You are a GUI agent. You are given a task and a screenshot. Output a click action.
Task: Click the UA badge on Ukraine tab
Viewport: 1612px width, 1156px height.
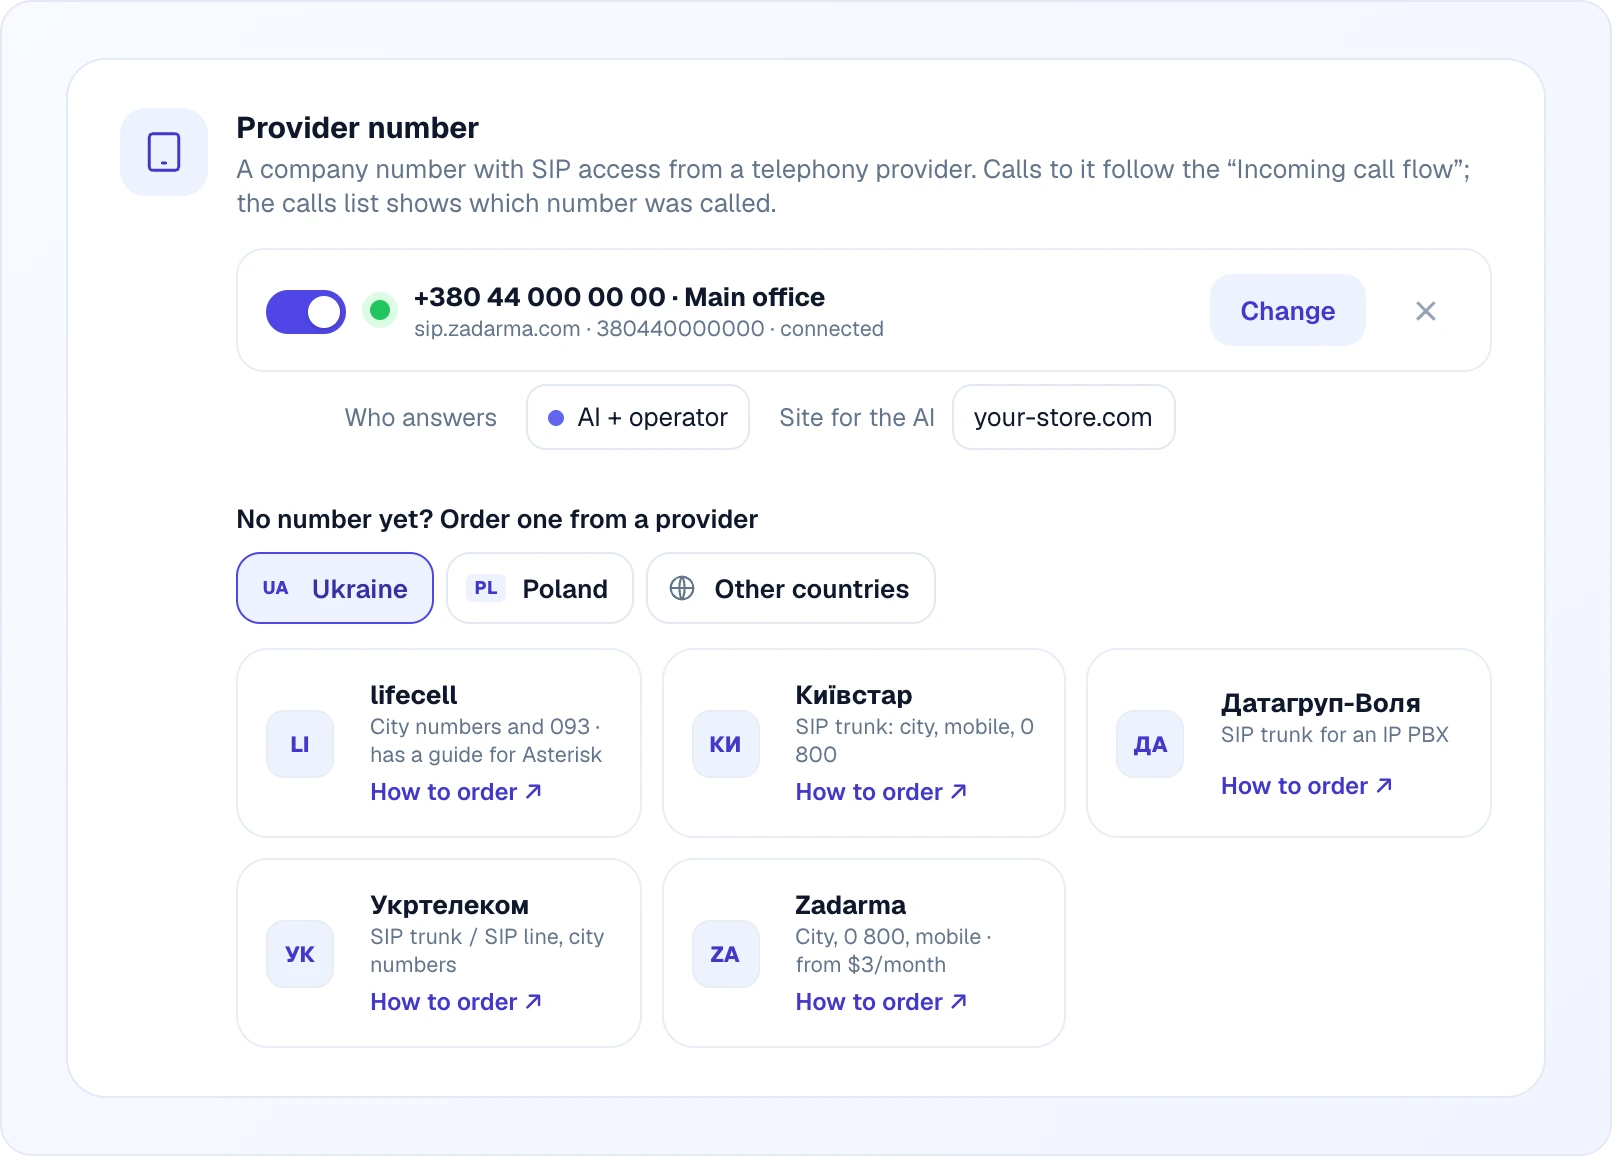coord(276,588)
